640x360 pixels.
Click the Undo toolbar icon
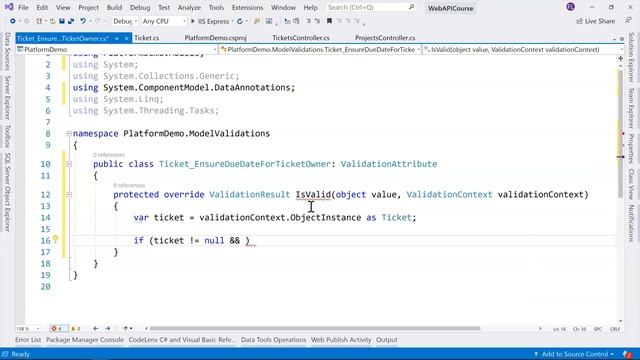[83, 21]
